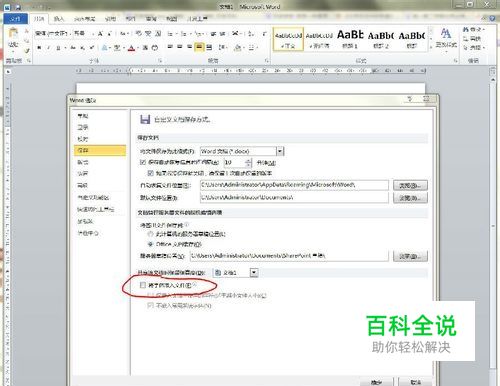The image size is (500, 386).
Task: Click the OK button in Word Options
Action: 377,382
